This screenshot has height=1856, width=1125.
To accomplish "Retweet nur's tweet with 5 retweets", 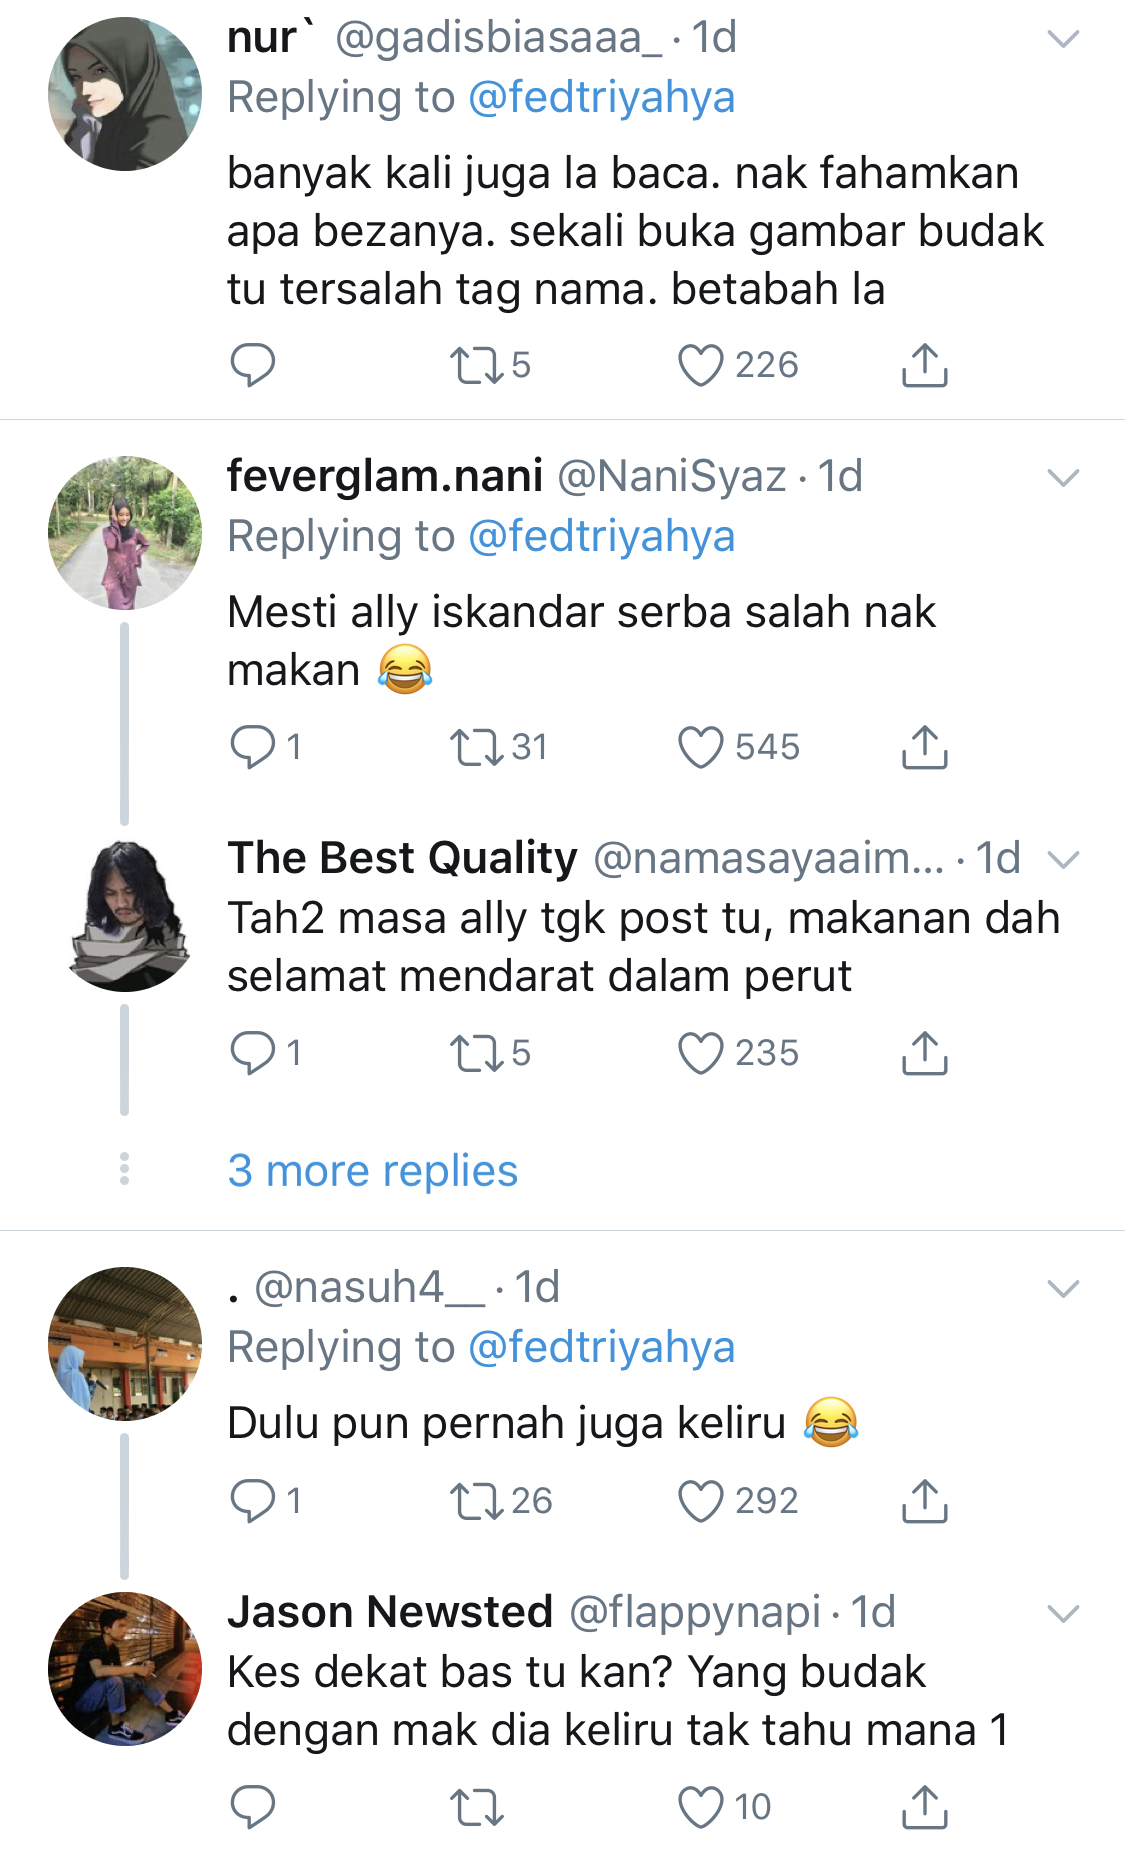I will (x=477, y=365).
